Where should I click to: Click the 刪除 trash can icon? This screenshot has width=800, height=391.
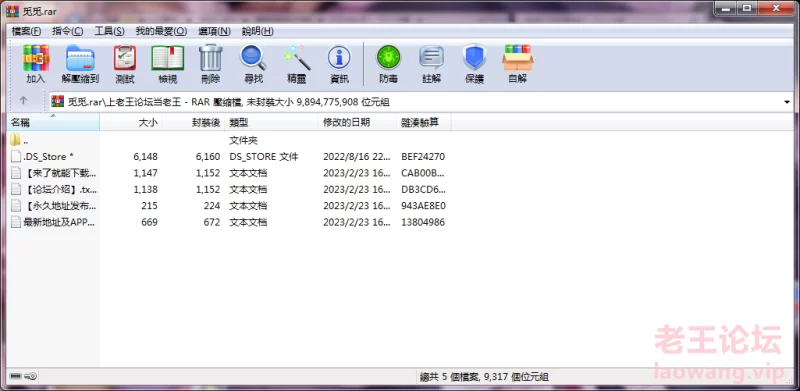click(x=211, y=58)
